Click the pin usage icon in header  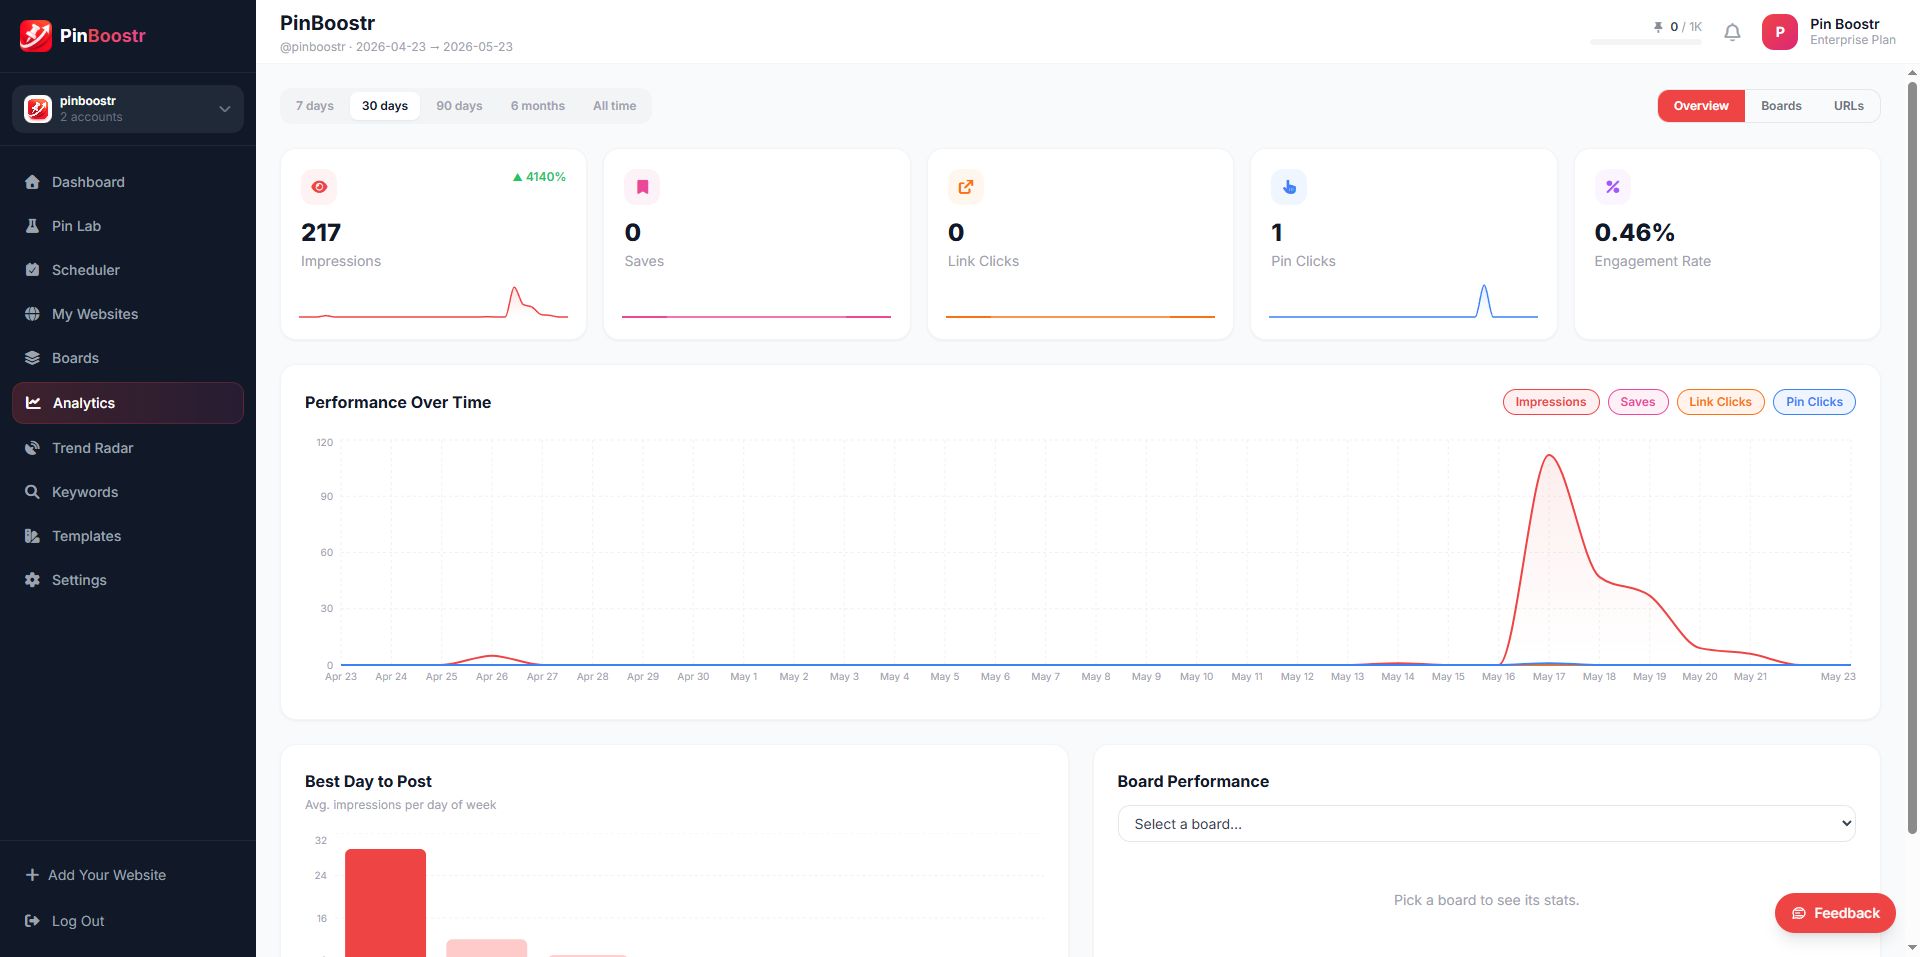point(1658,27)
